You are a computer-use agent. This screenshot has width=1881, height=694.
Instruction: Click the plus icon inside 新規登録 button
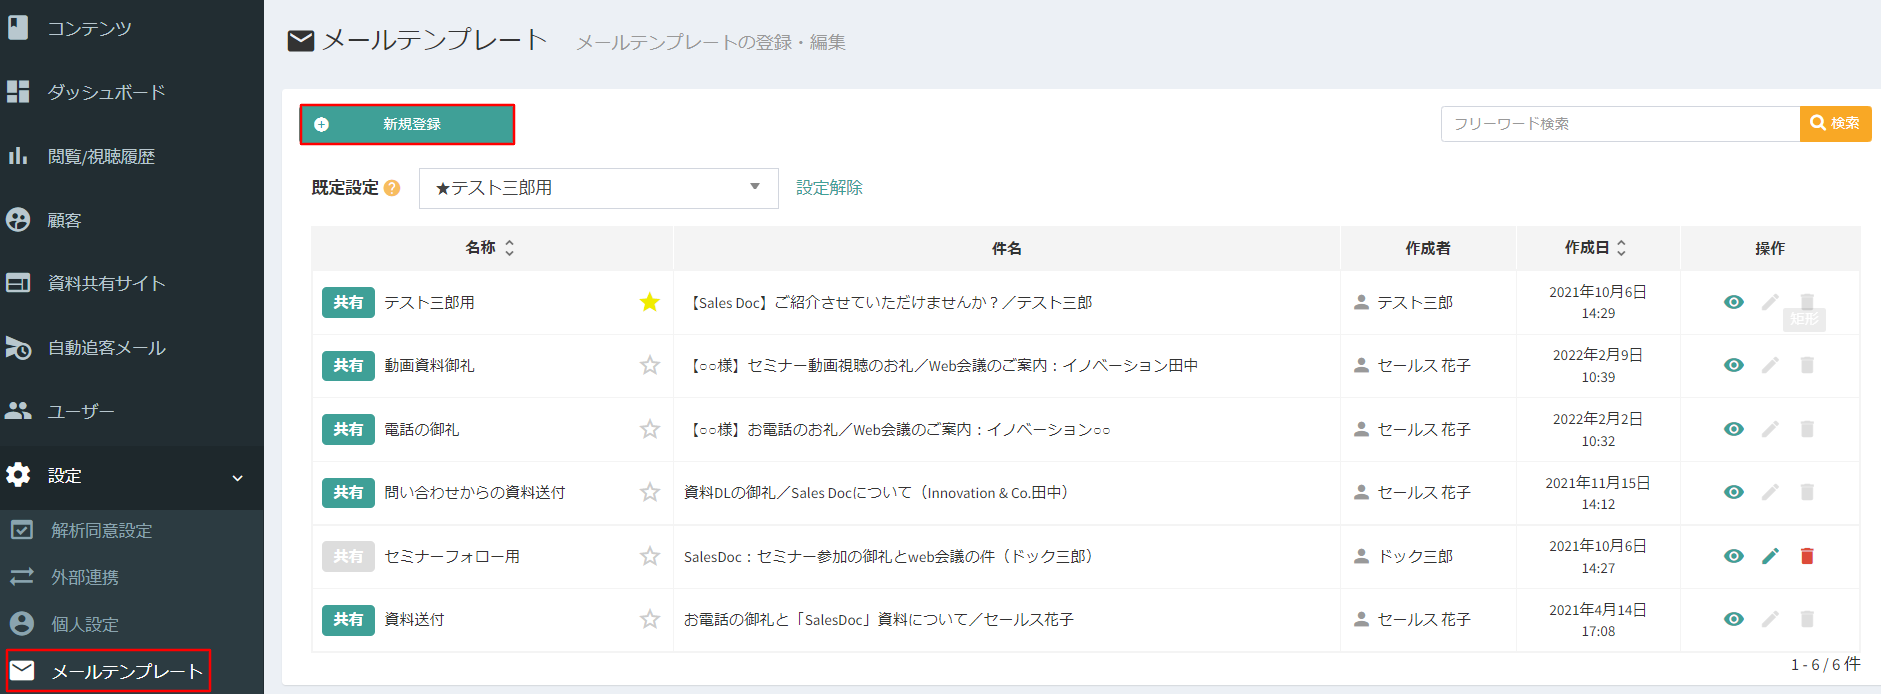coord(321,125)
